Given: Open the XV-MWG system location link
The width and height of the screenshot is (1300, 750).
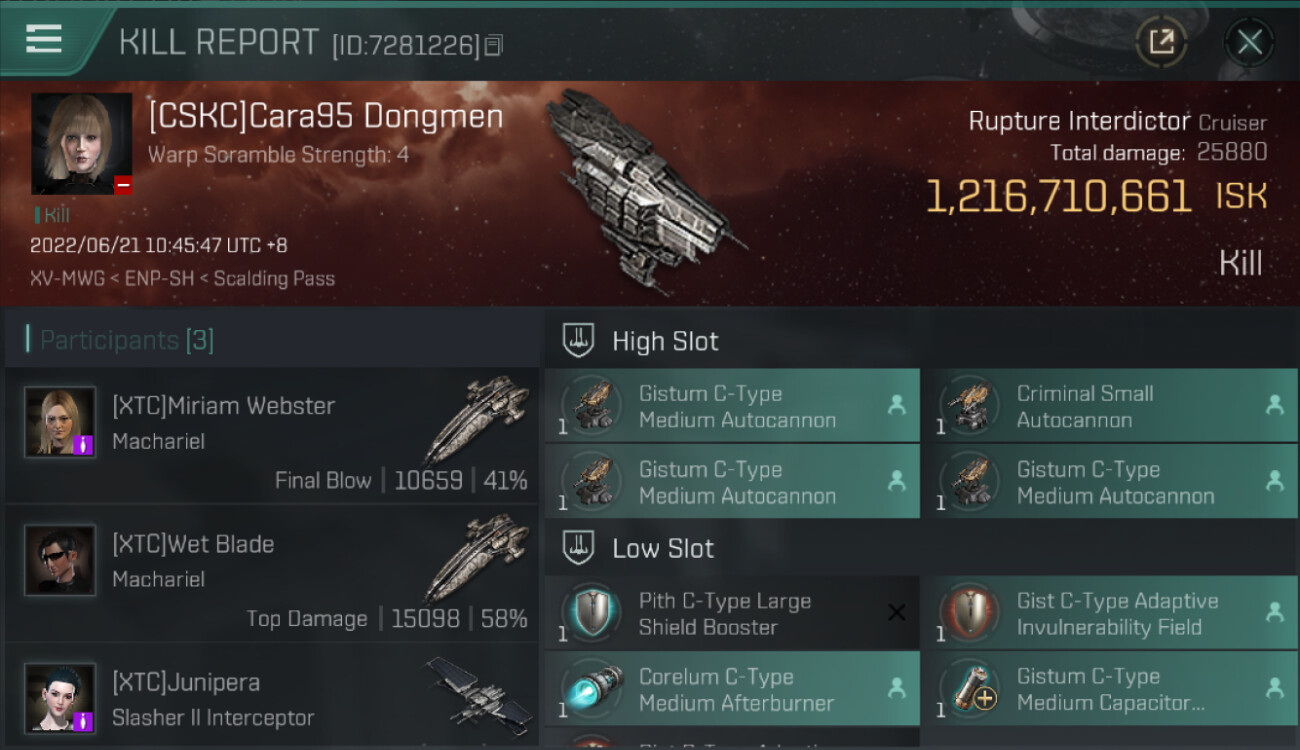Looking at the screenshot, I should (68, 278).
